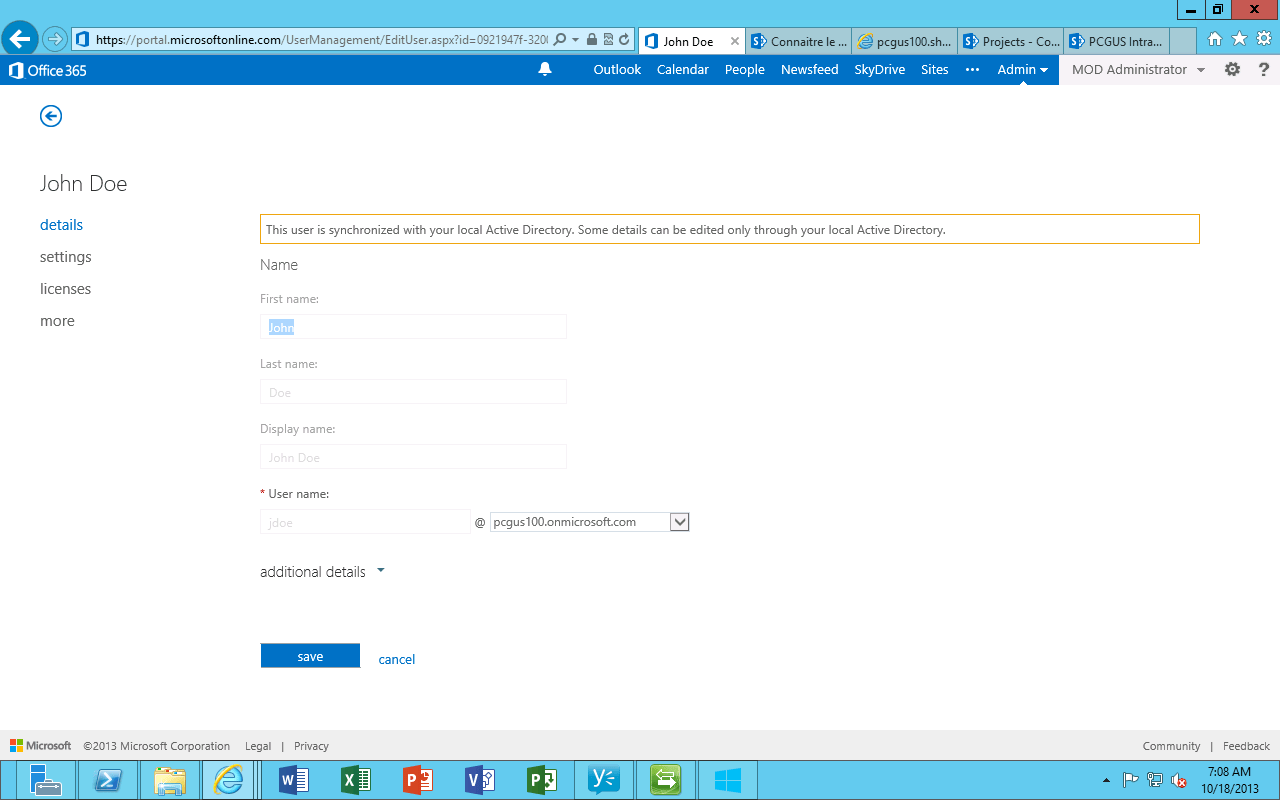Select Outlook in the navigation bar
Image resolution: width=1280 pixels, height=800 pixels.
pos(616,69)
